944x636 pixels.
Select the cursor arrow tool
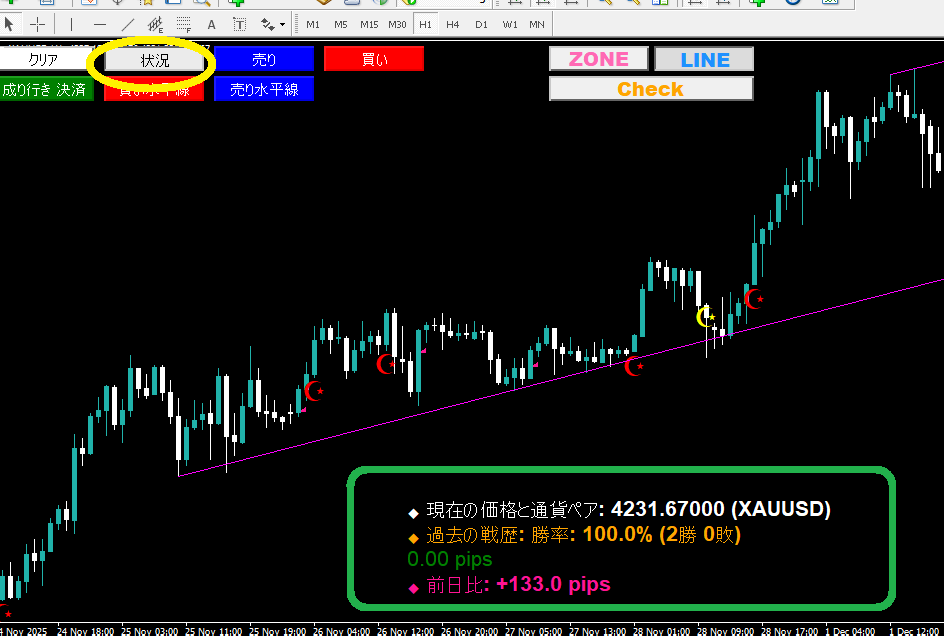point(11,24)
